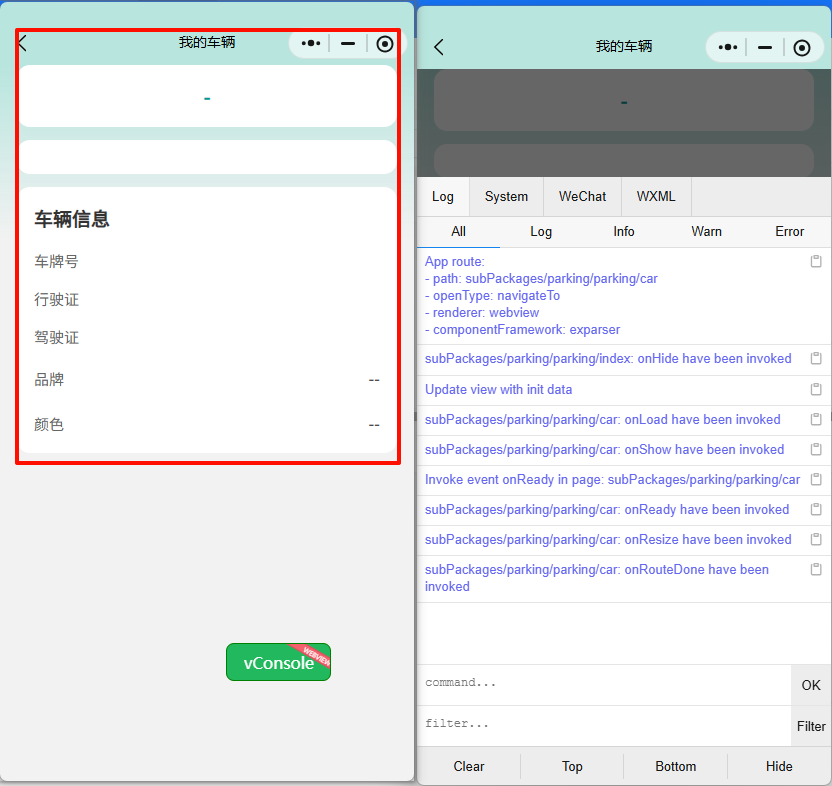
Task: Open the WXML tab
Action: (x=656, y=196)
